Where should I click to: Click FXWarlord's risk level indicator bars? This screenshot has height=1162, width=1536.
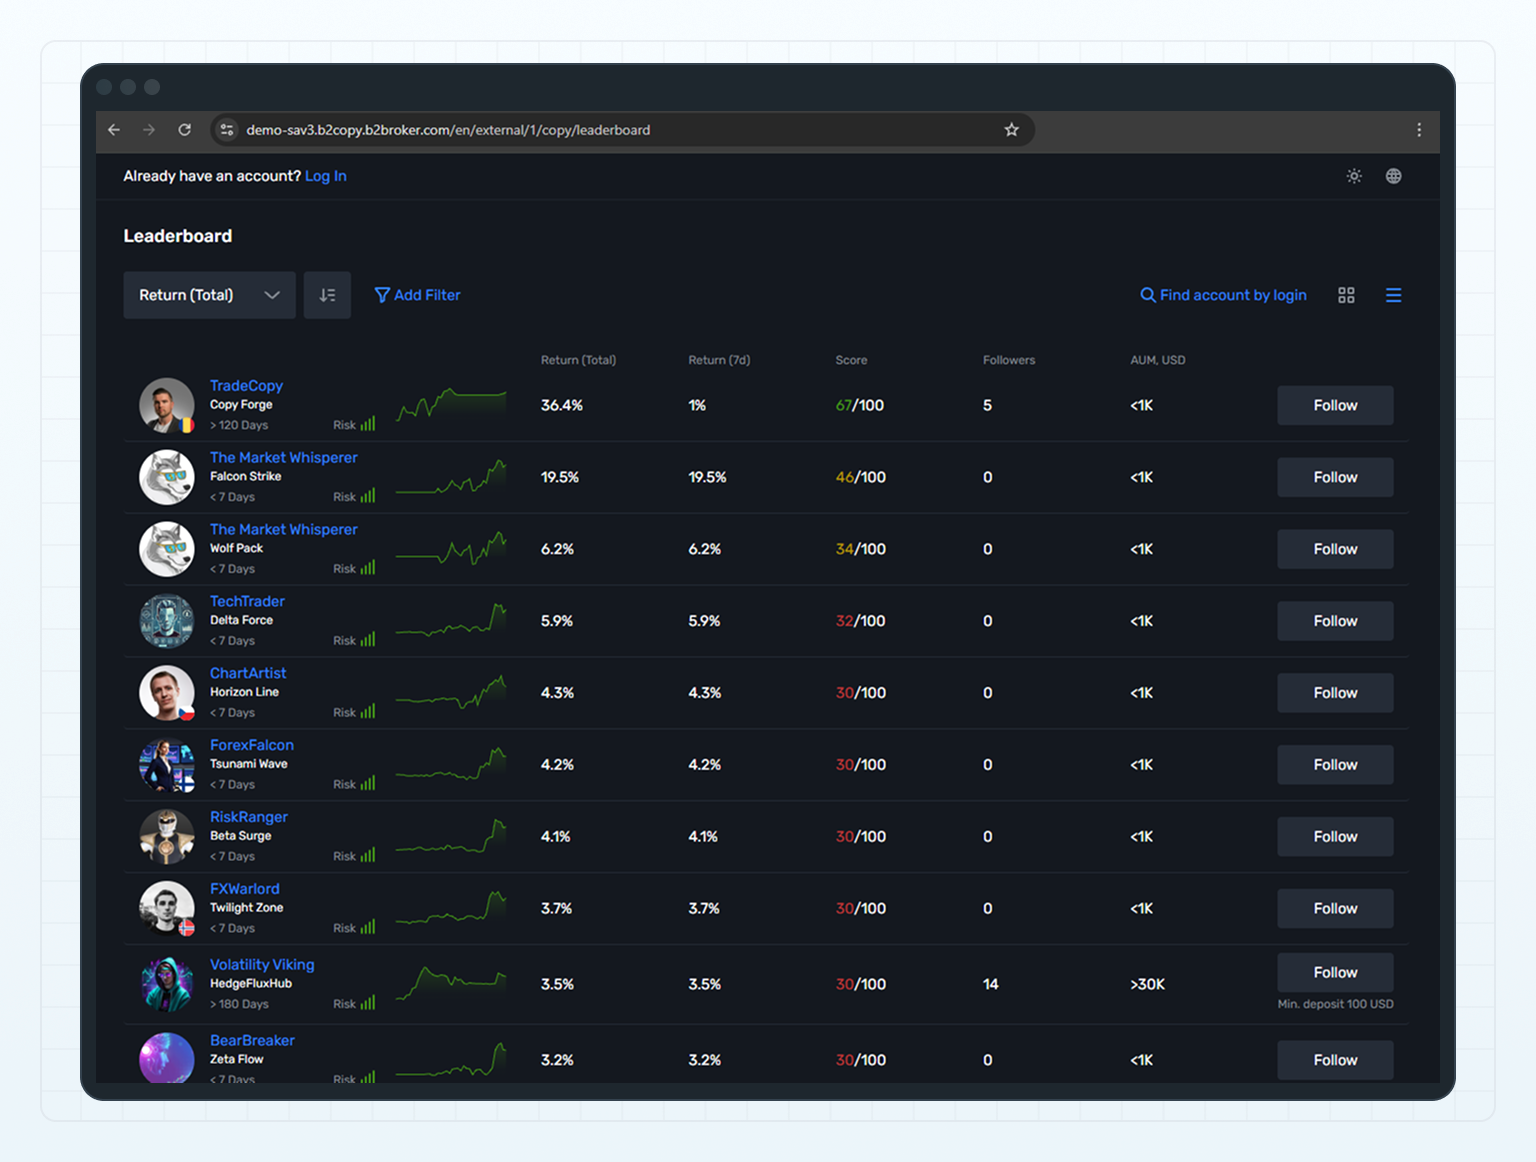coord(370,927)
